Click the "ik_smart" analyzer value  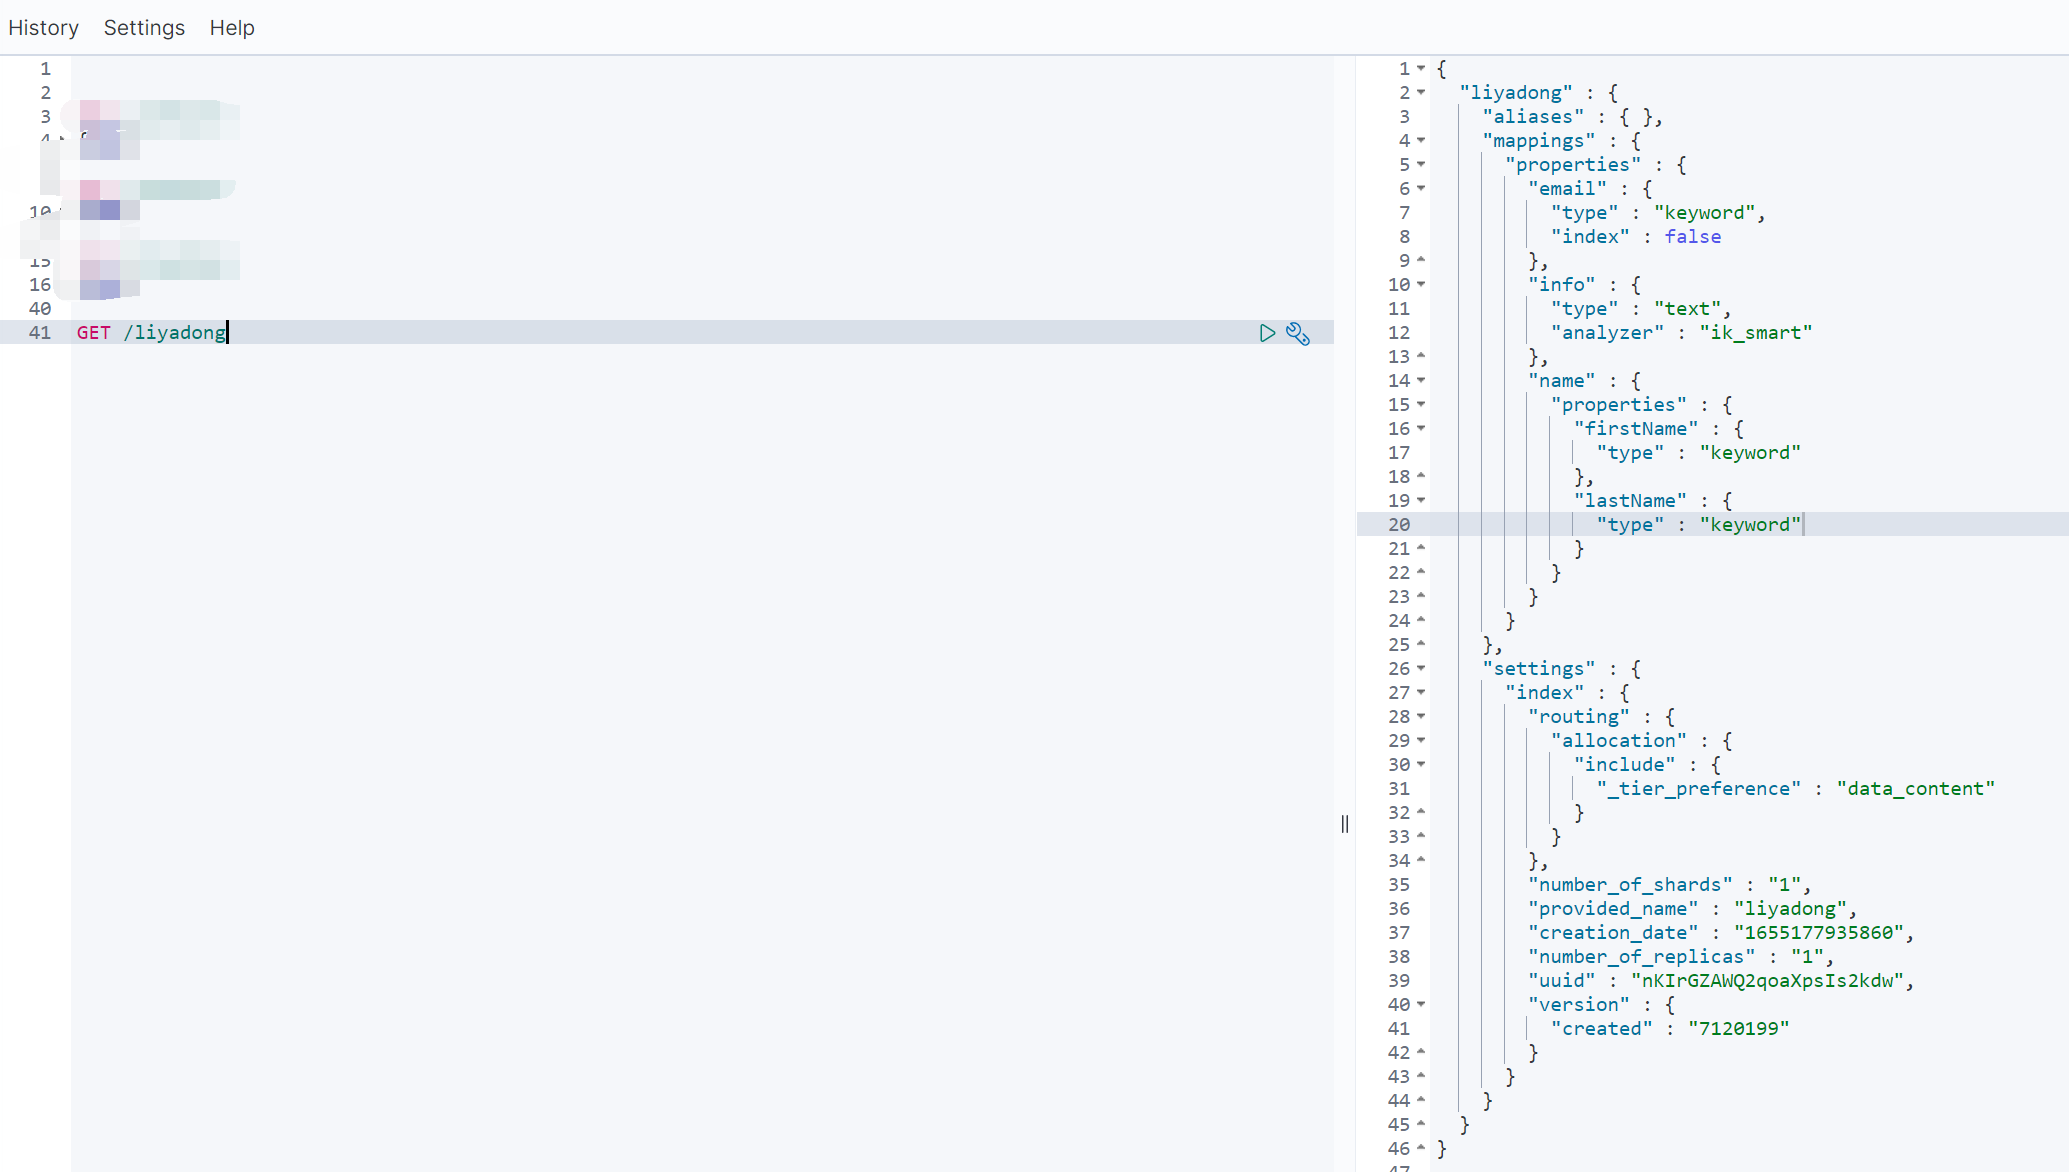(x=1755, y=333)
